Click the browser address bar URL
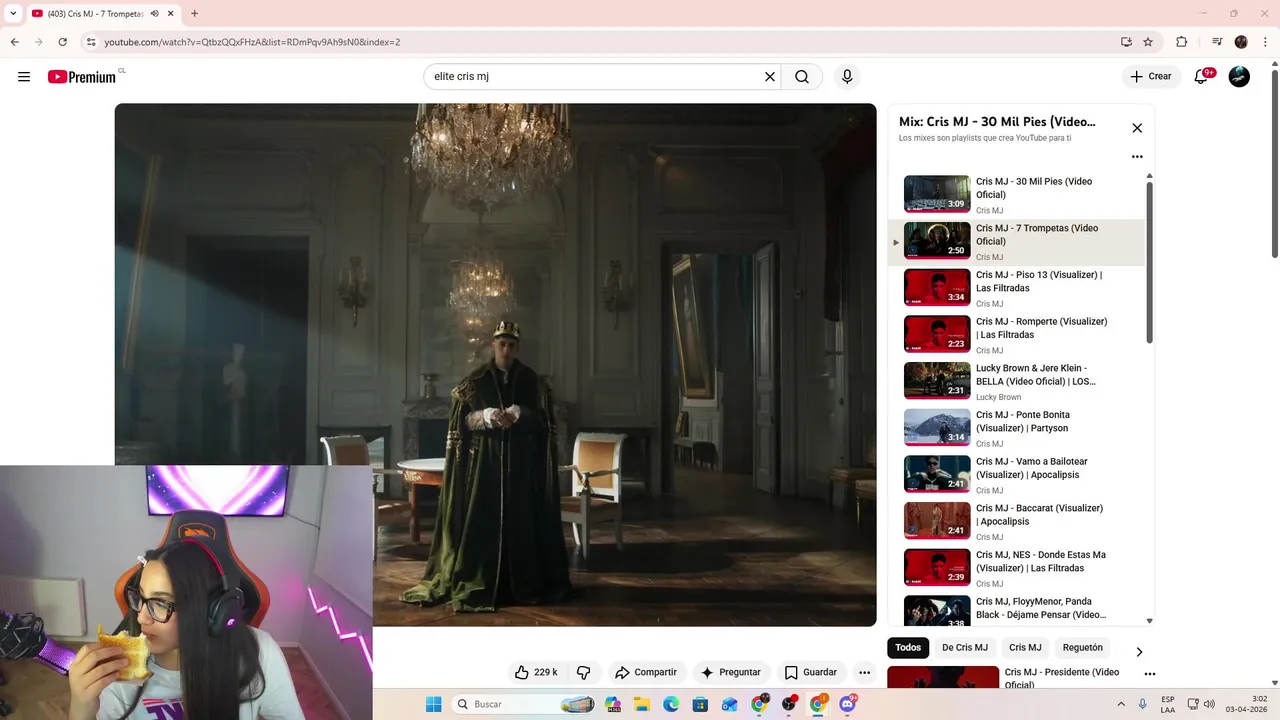Viewport: 1280px width, 720px height. [x=252, y=42]
